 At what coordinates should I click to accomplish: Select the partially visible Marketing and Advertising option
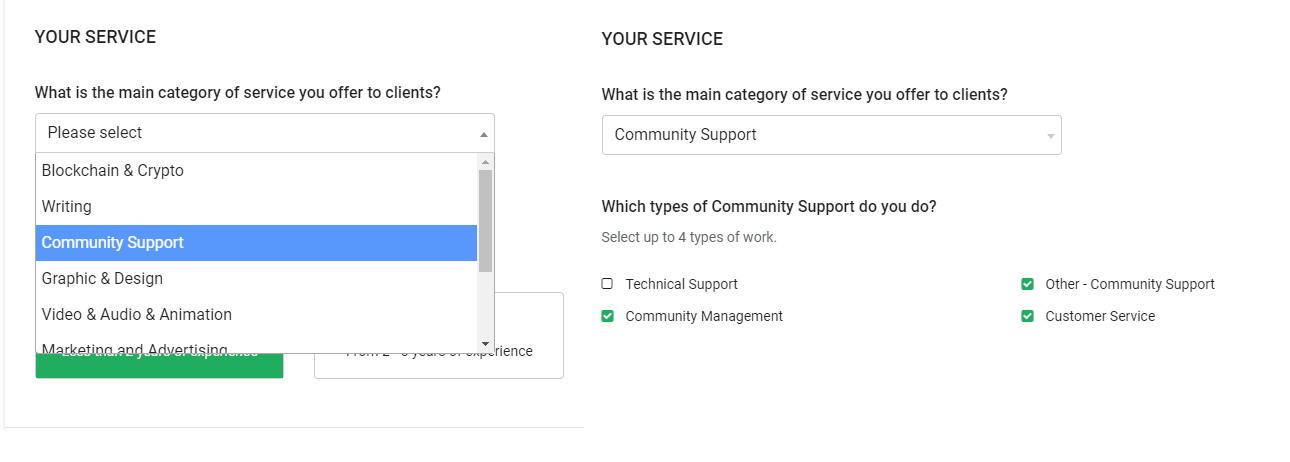(x=135, y=348)
